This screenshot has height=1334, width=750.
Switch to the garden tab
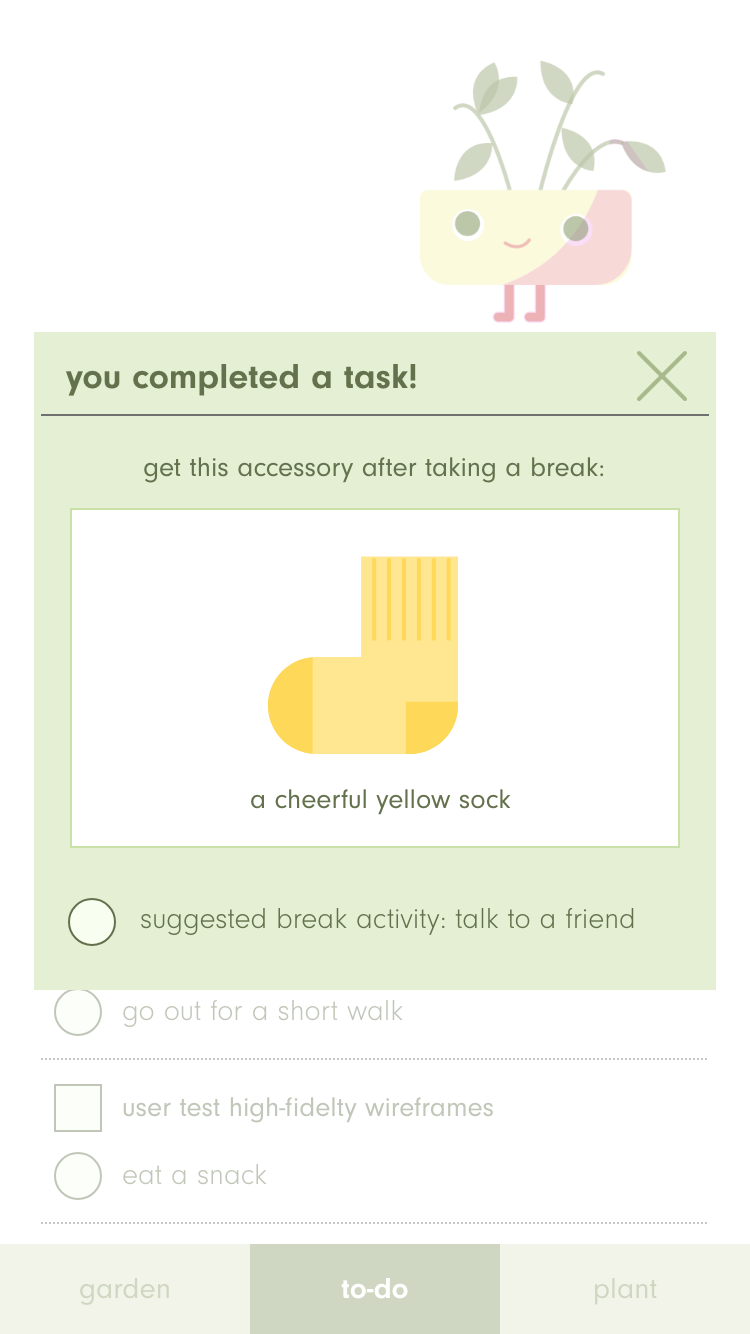coord(125,1289)
